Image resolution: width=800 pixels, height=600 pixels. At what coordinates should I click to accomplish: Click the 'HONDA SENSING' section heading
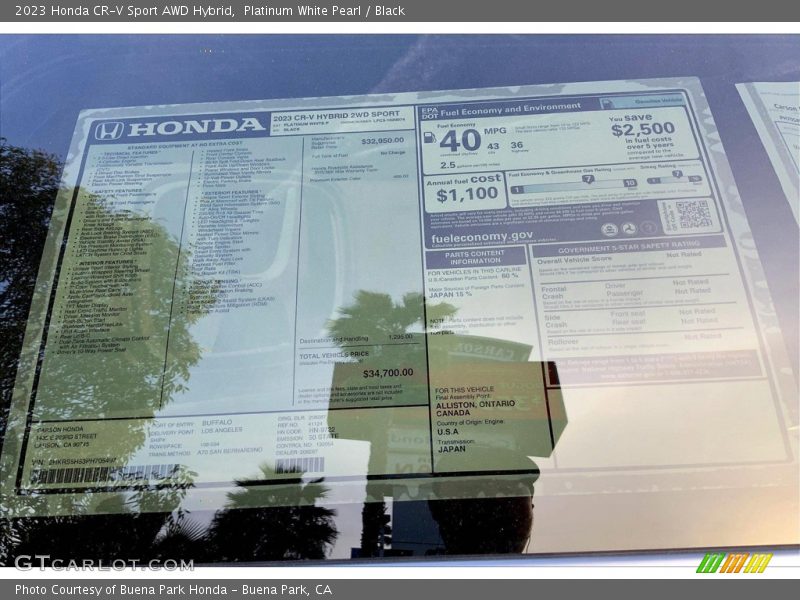(x=216, y=281)
